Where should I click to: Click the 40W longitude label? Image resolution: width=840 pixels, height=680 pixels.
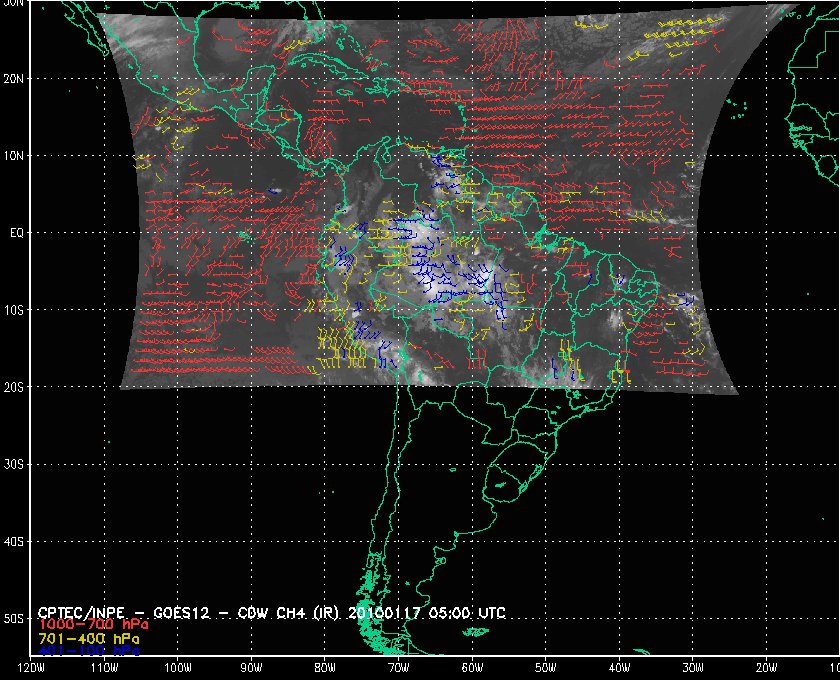tap(619, 668)
